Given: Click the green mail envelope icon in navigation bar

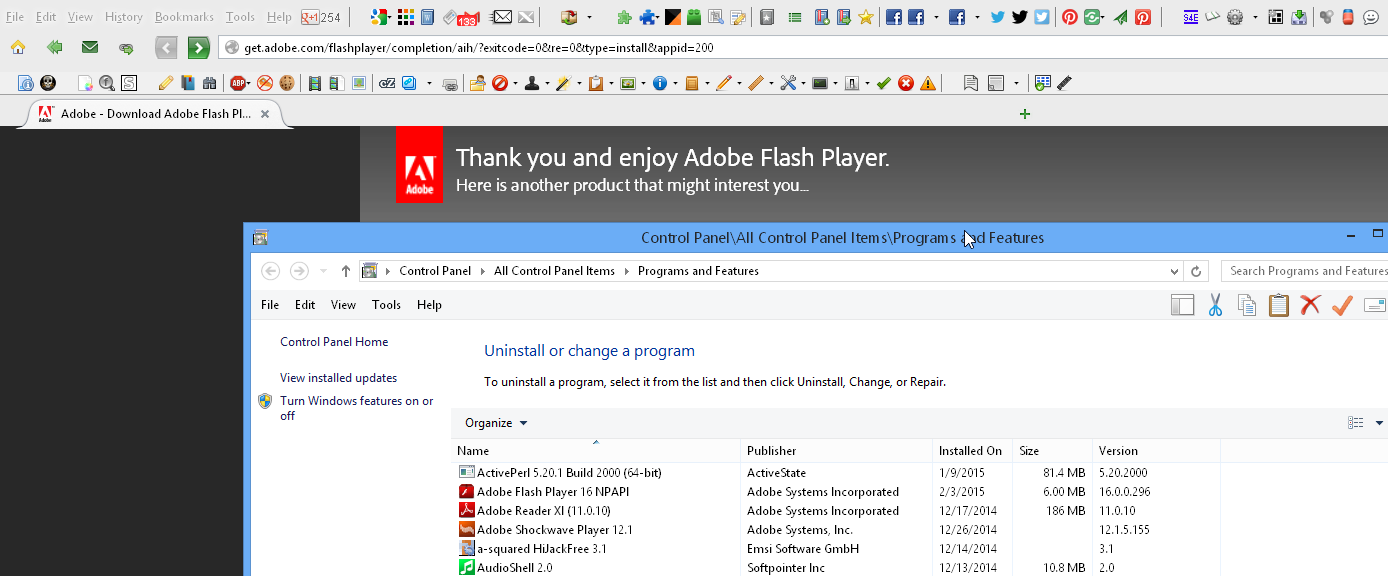Looking at the screenshot, I should click(90, 47).
